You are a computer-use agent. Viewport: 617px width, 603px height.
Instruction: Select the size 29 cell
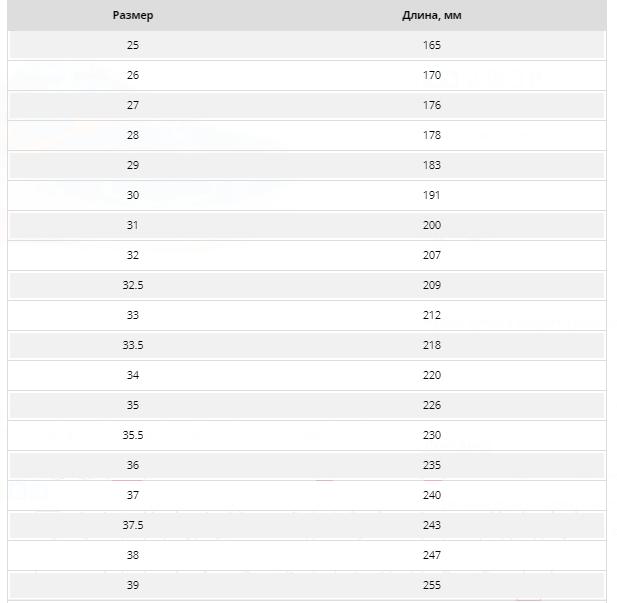[133, 165]
